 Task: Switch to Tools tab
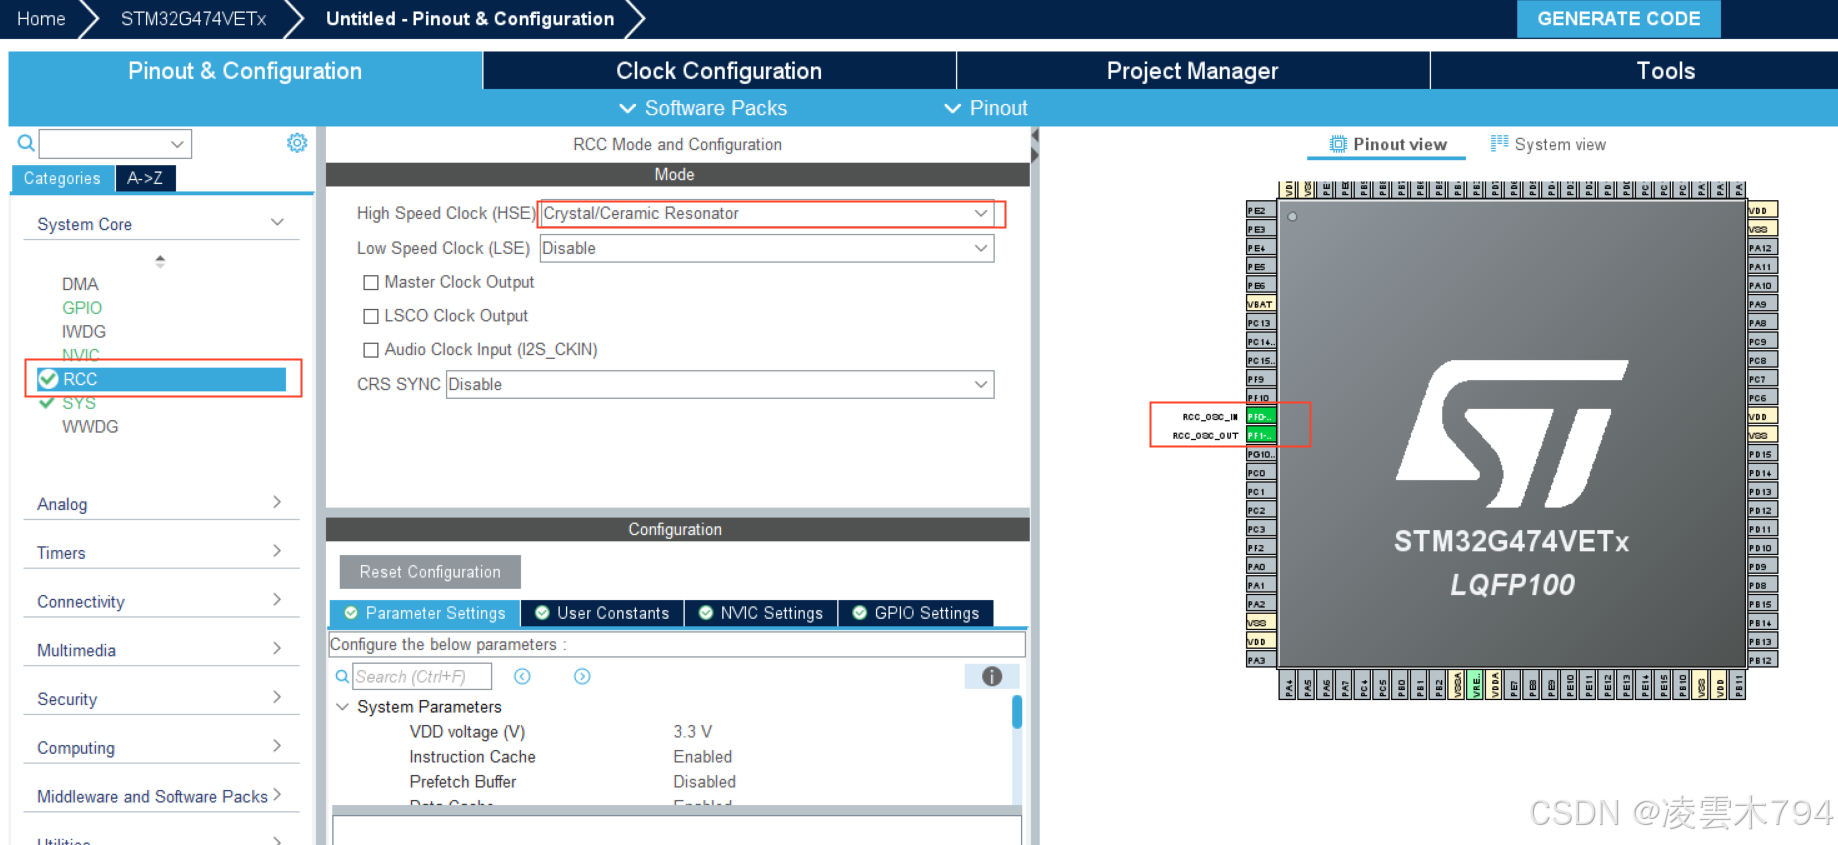tap(1665, 71)
